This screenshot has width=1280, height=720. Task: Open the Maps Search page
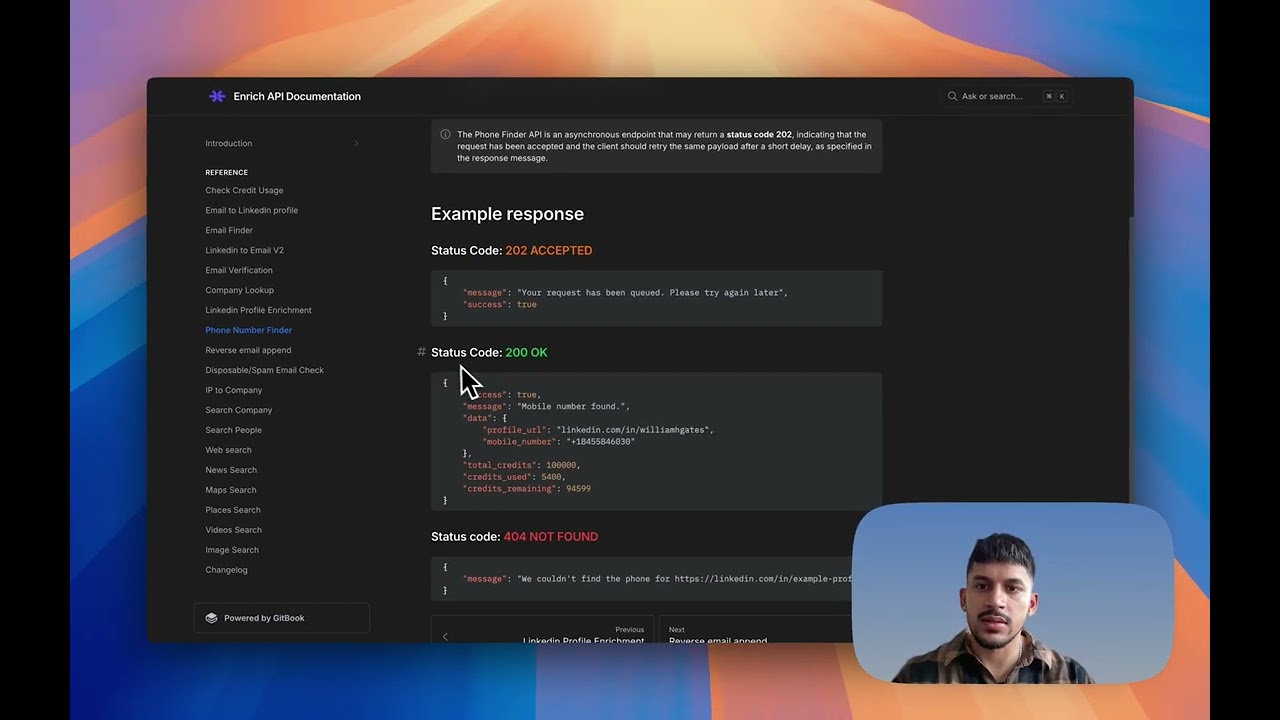[x=231, y=490]
